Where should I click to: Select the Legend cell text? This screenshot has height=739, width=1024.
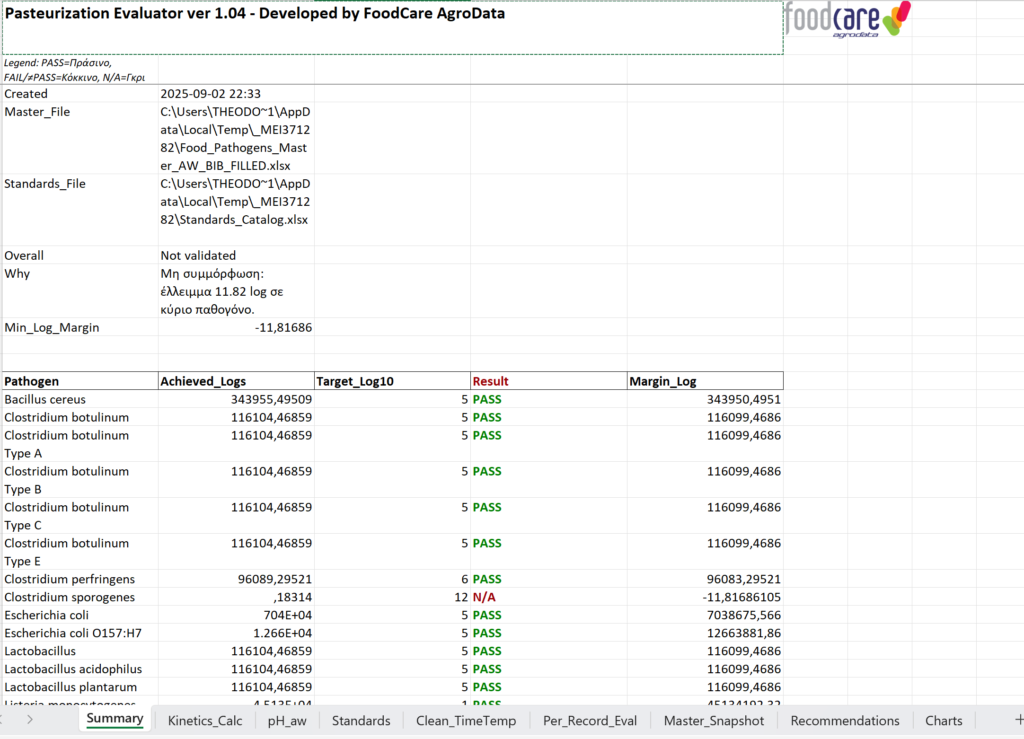80,70
